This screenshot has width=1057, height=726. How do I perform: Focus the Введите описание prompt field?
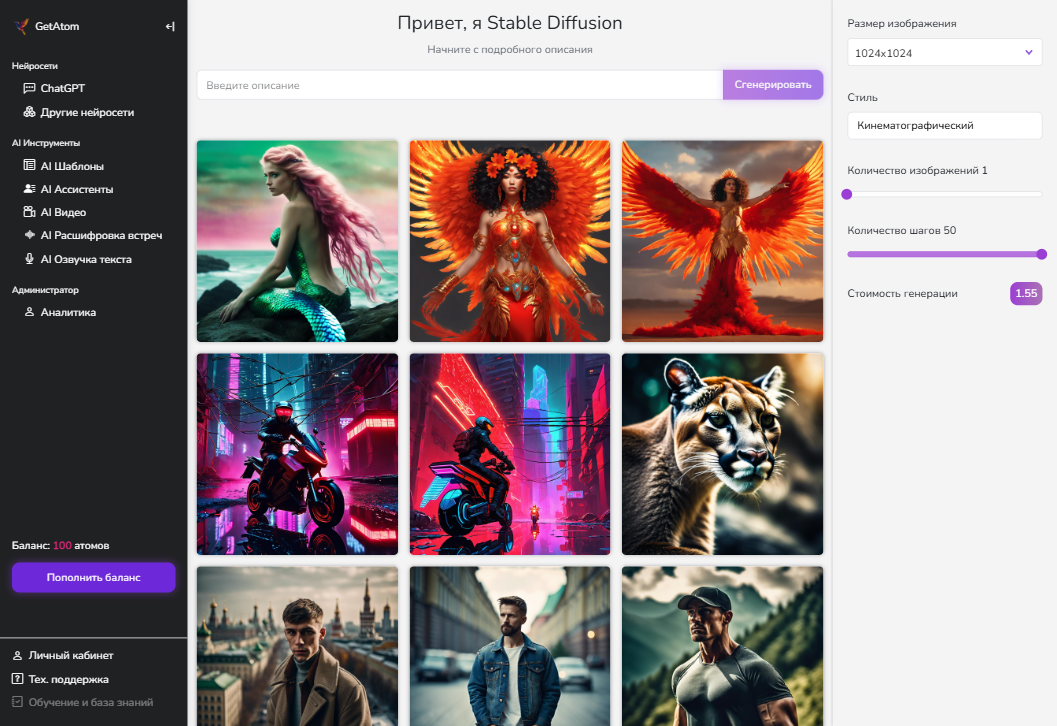tap(460, 85)
